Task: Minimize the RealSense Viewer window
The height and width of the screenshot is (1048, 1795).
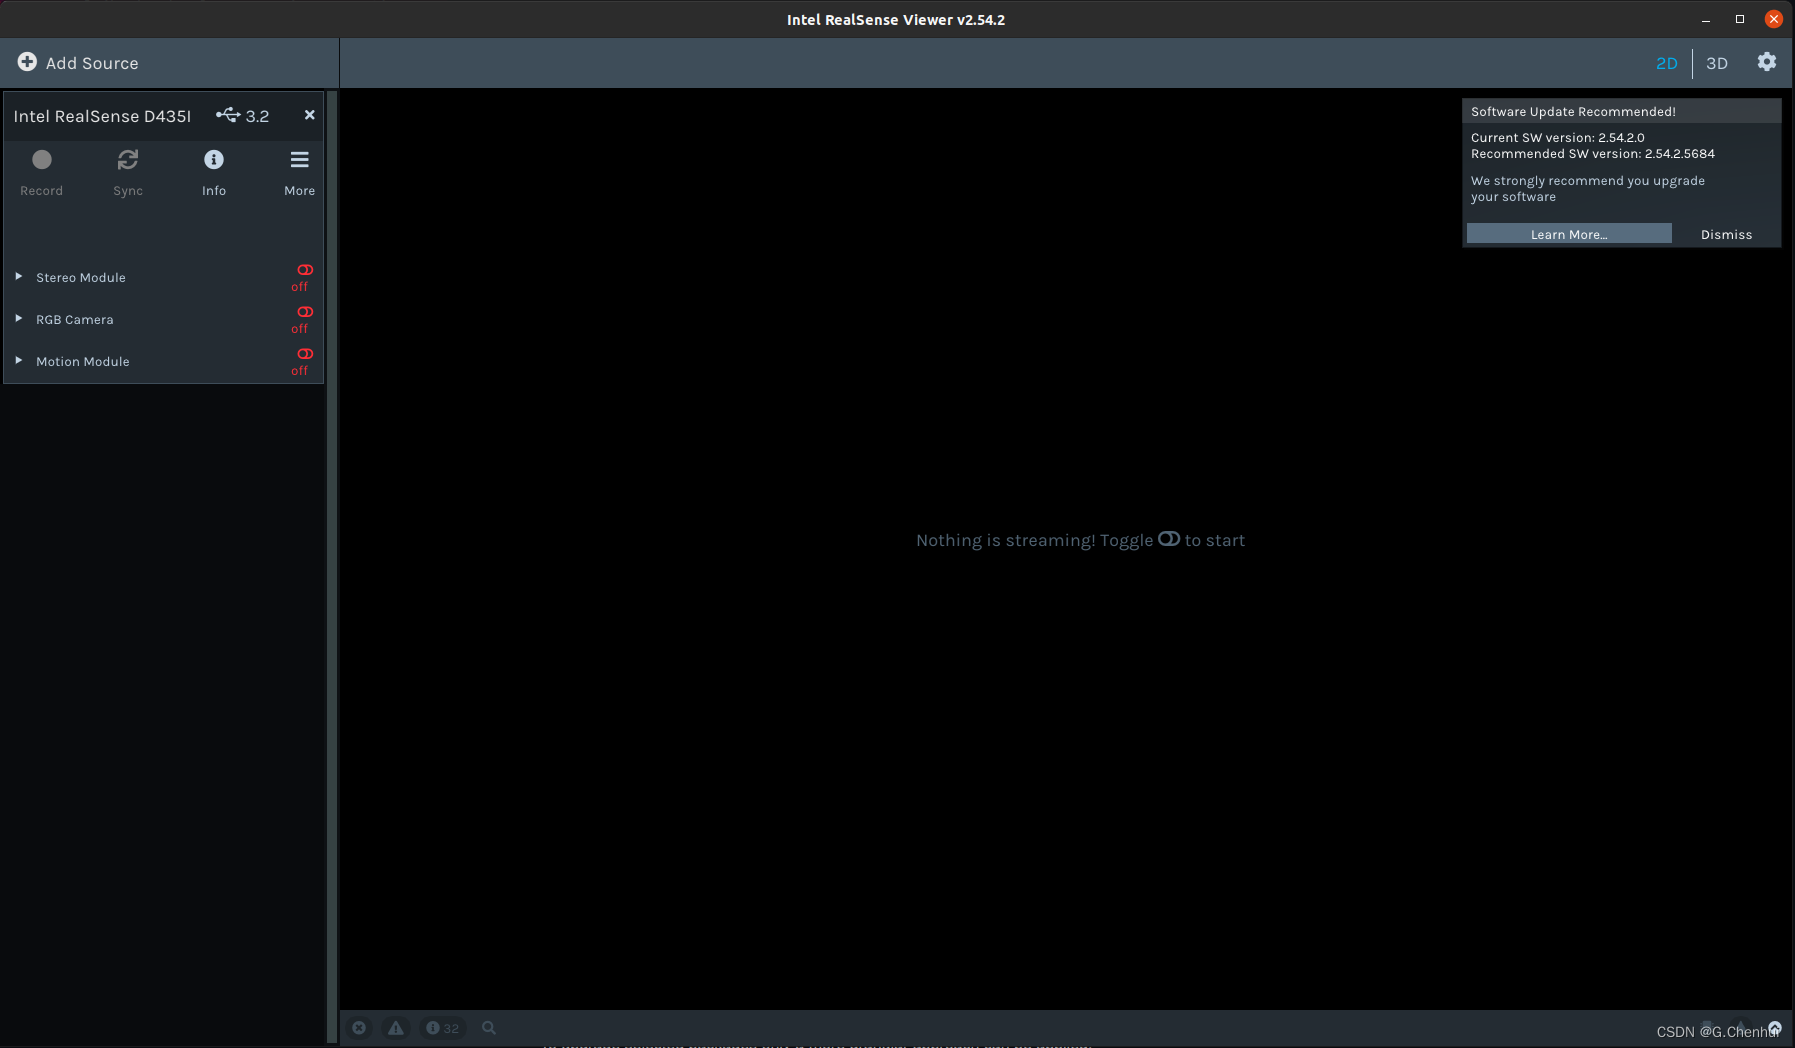Action: (x=1706, y=20)
